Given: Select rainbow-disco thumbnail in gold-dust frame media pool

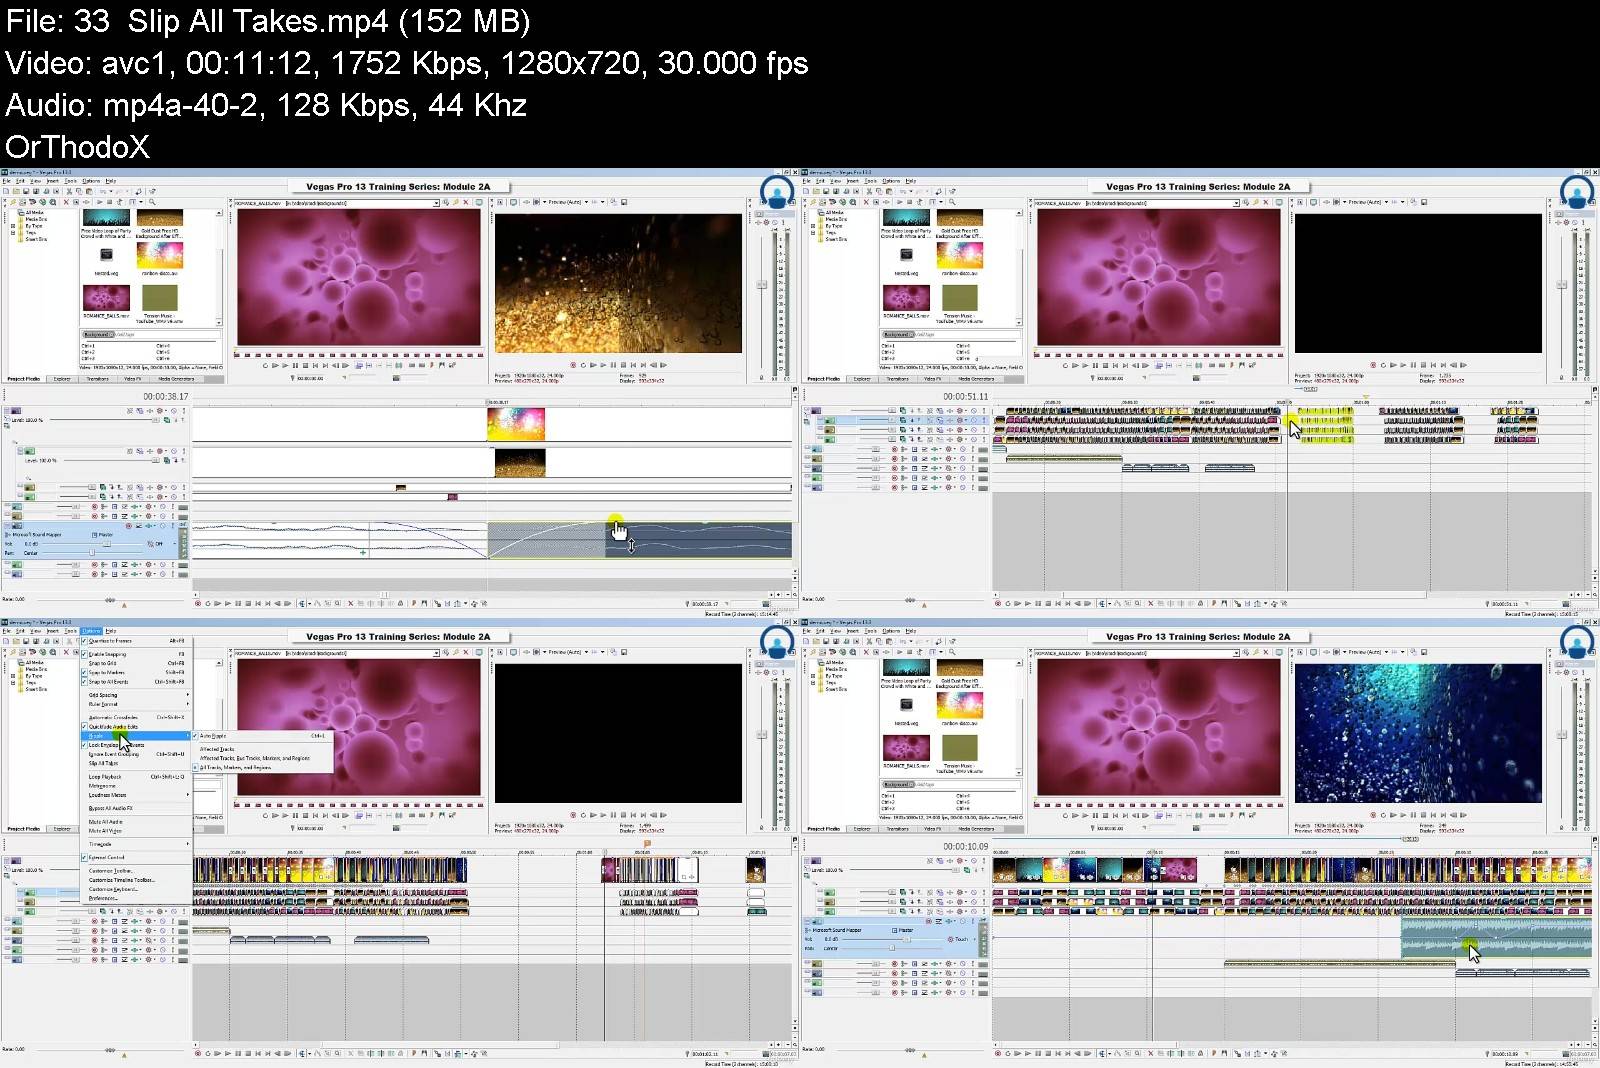Looking at the screenshot, I should tap(160, 255).
